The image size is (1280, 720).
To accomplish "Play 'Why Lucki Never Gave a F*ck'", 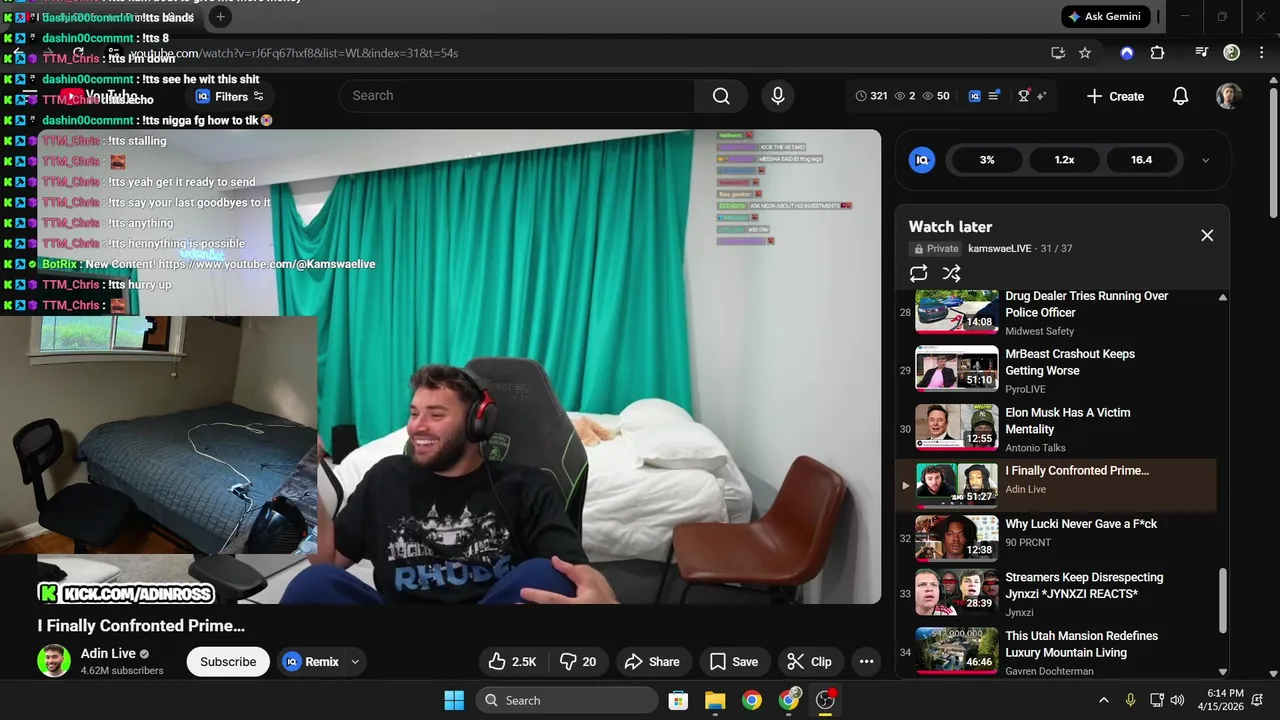I will point(1055,538).
